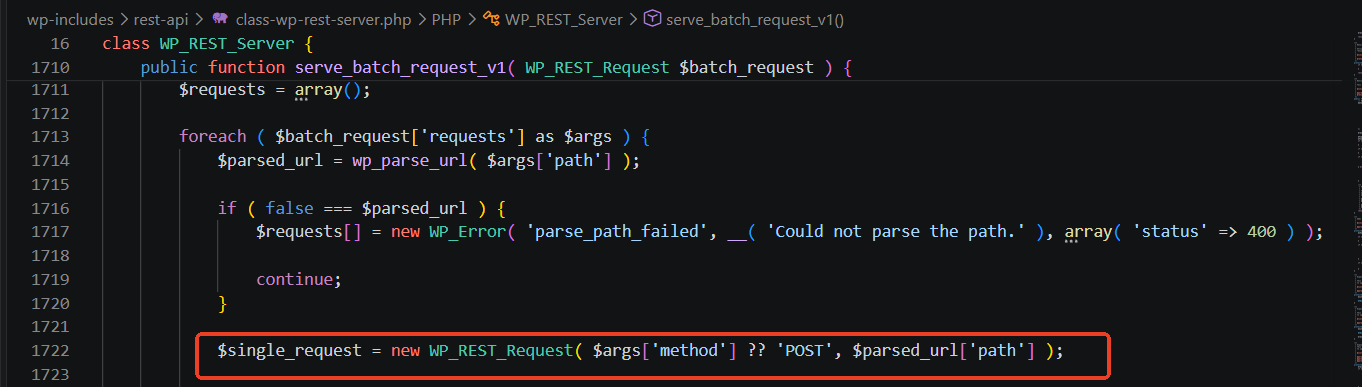Click the method cube icon before serve_batch_request_v1

pyautogui.click(x=652, y=19)
